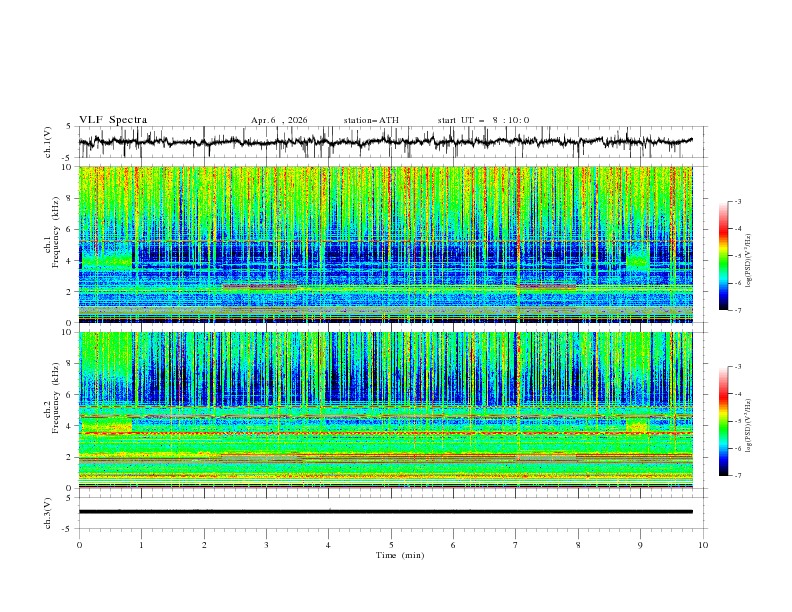Click the ch.2 "Frequency (kHz)" axis label
The image size is (792, 612).
tap(56, 397)
